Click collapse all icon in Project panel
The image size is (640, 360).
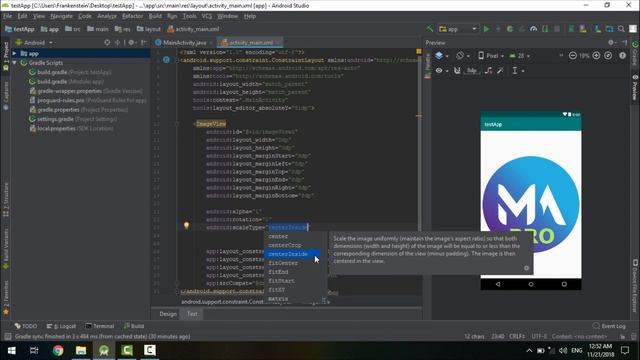pos(118,42)
